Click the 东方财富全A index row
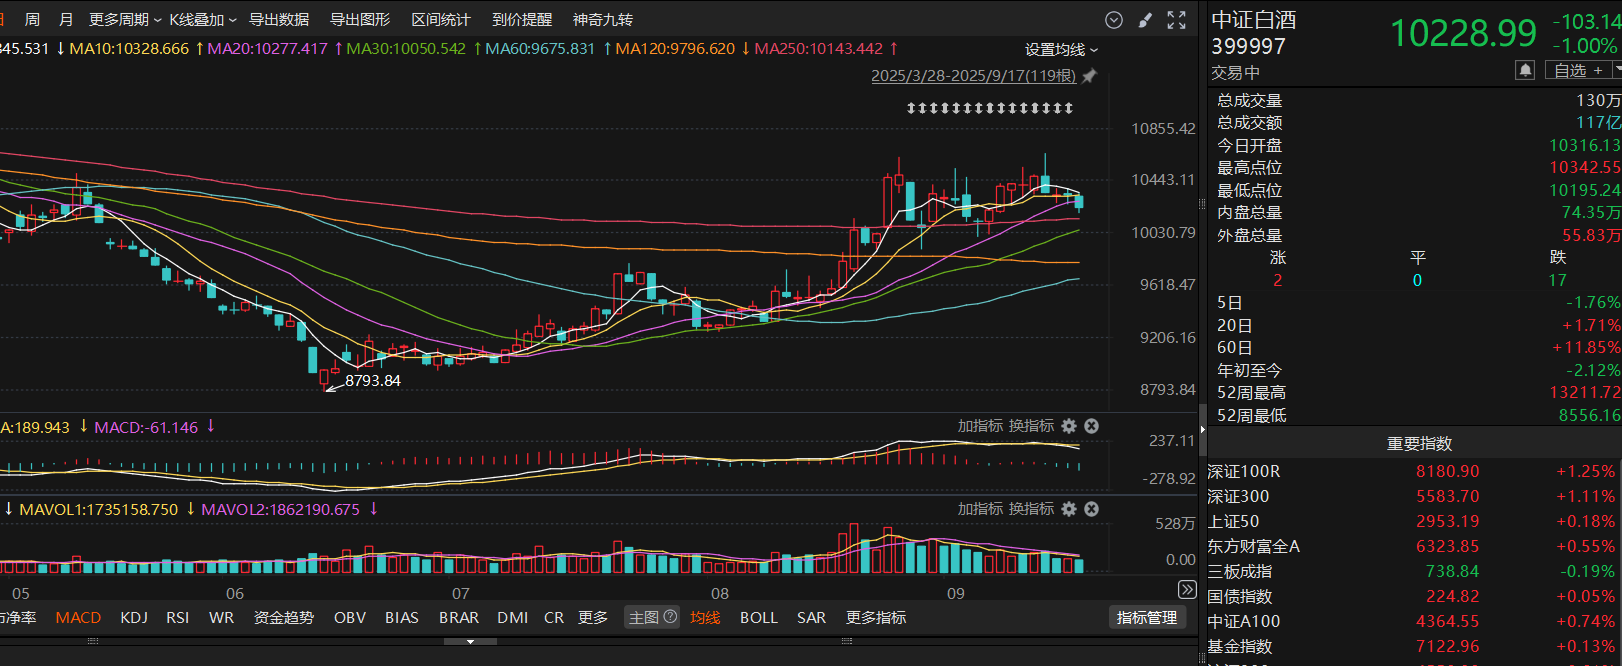The width and height of the screenshot is (1622, 666). point(1414,546)
